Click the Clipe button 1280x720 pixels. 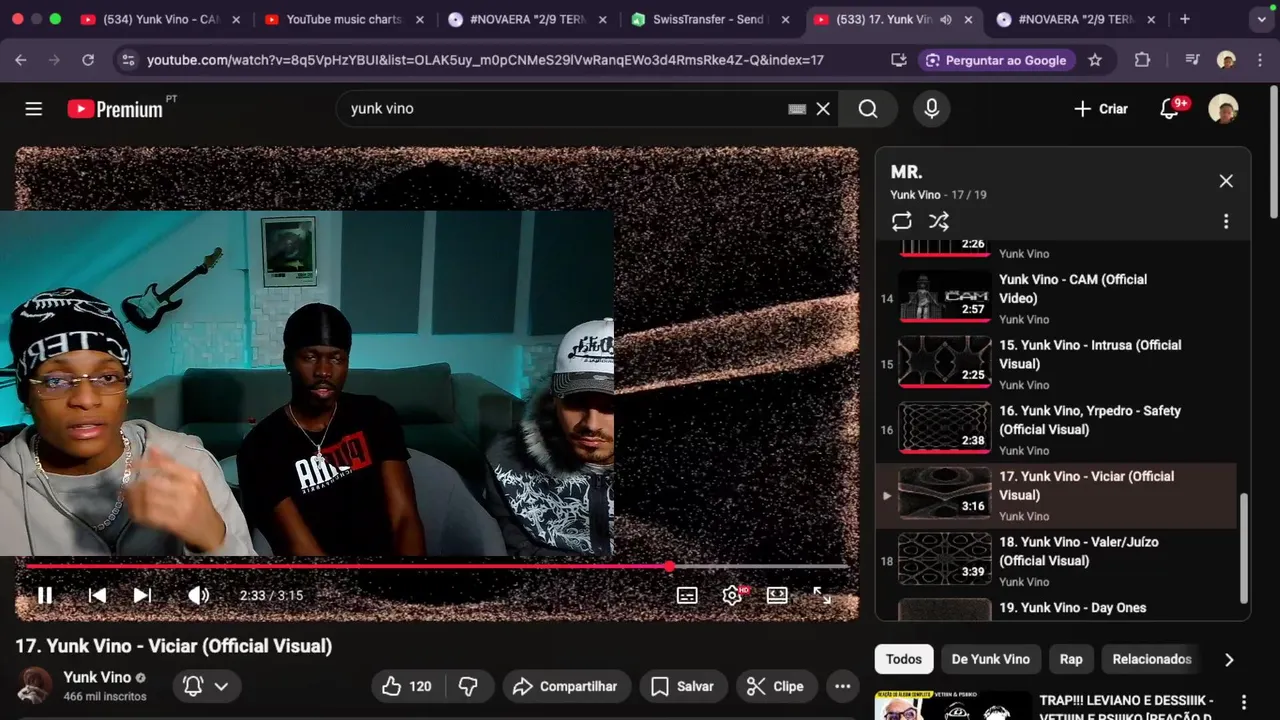pyautogui.click(x=776, y=686)
